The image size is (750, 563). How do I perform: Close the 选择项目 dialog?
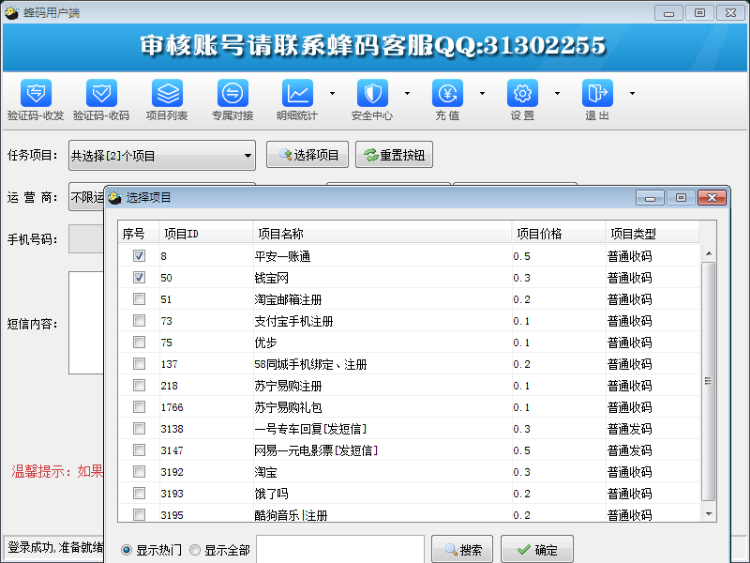(712, 197)
